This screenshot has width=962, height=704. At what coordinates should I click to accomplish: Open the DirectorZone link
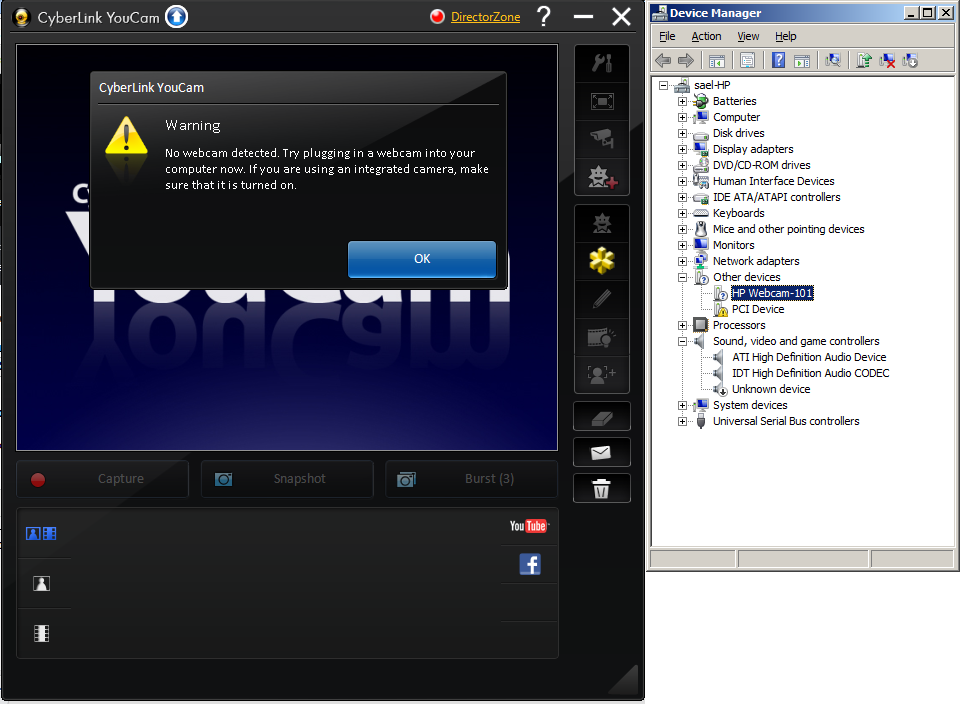pos(485,17)
